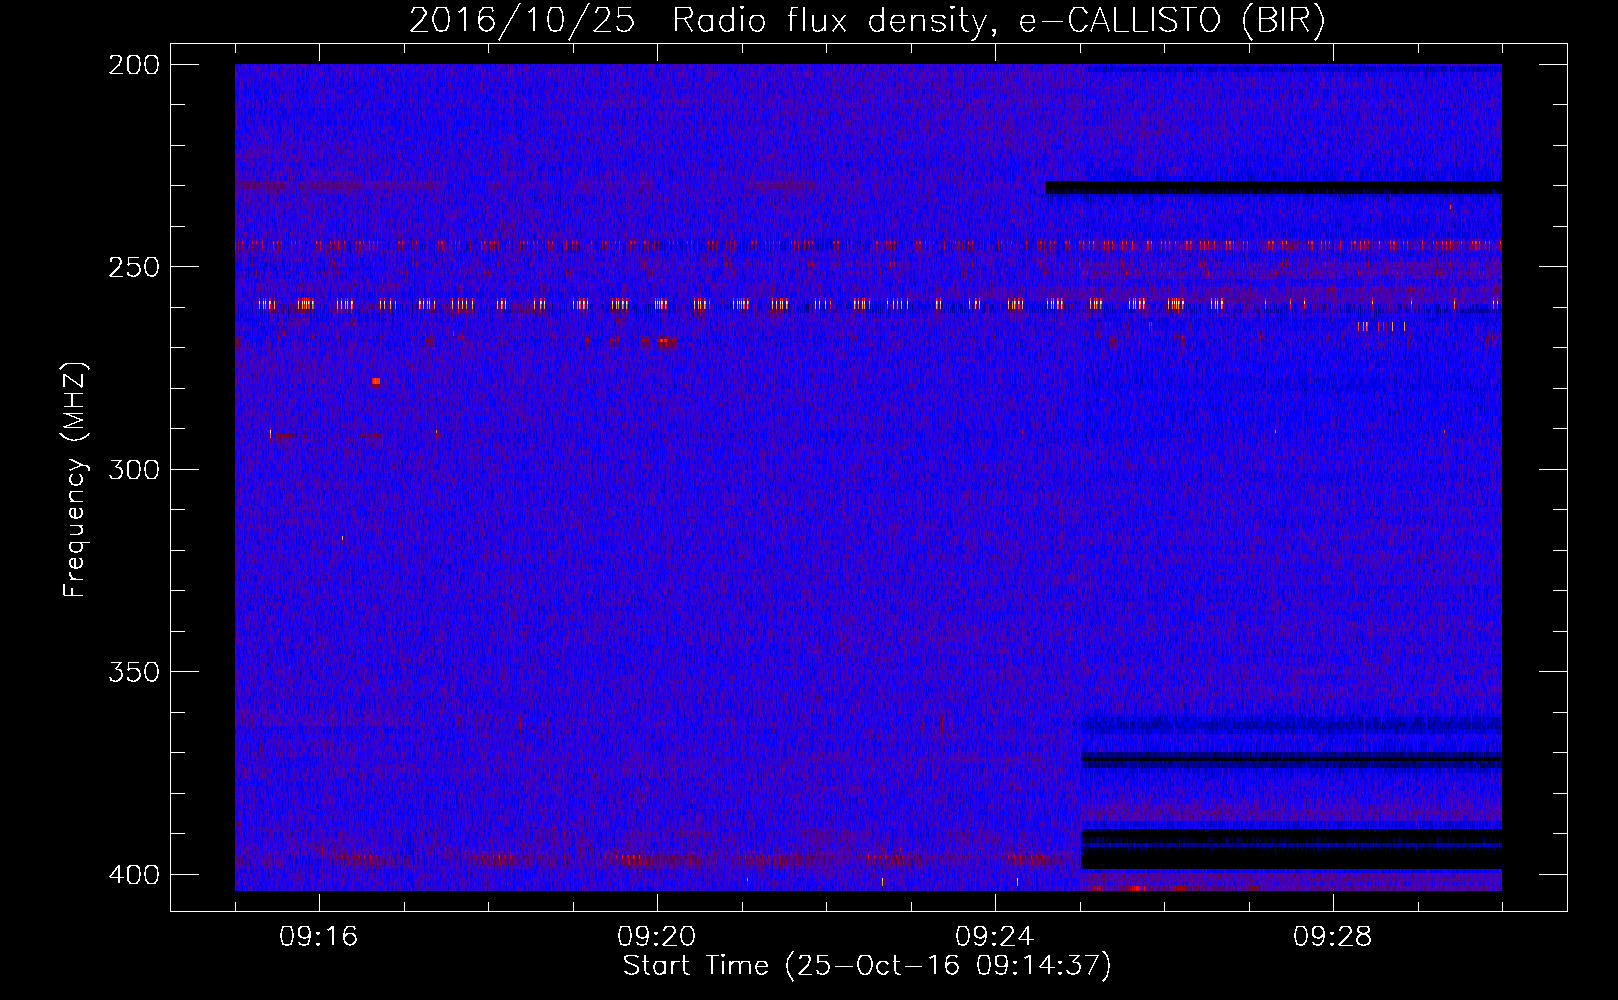Click the 200 frequency tick label
1618x1000 pixels.
[x=133, y=65]
